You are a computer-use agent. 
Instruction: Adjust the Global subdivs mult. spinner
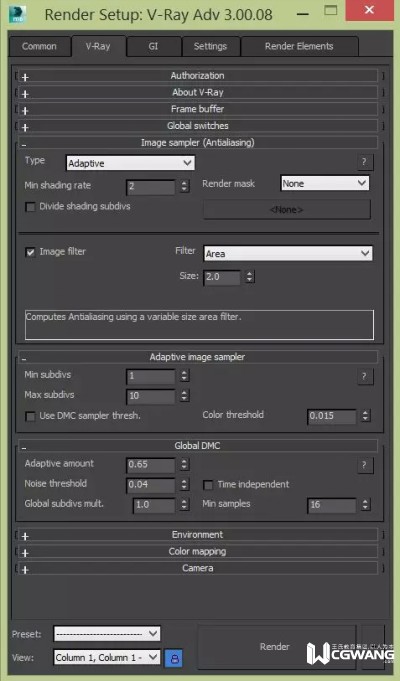(x=185, y=505)
